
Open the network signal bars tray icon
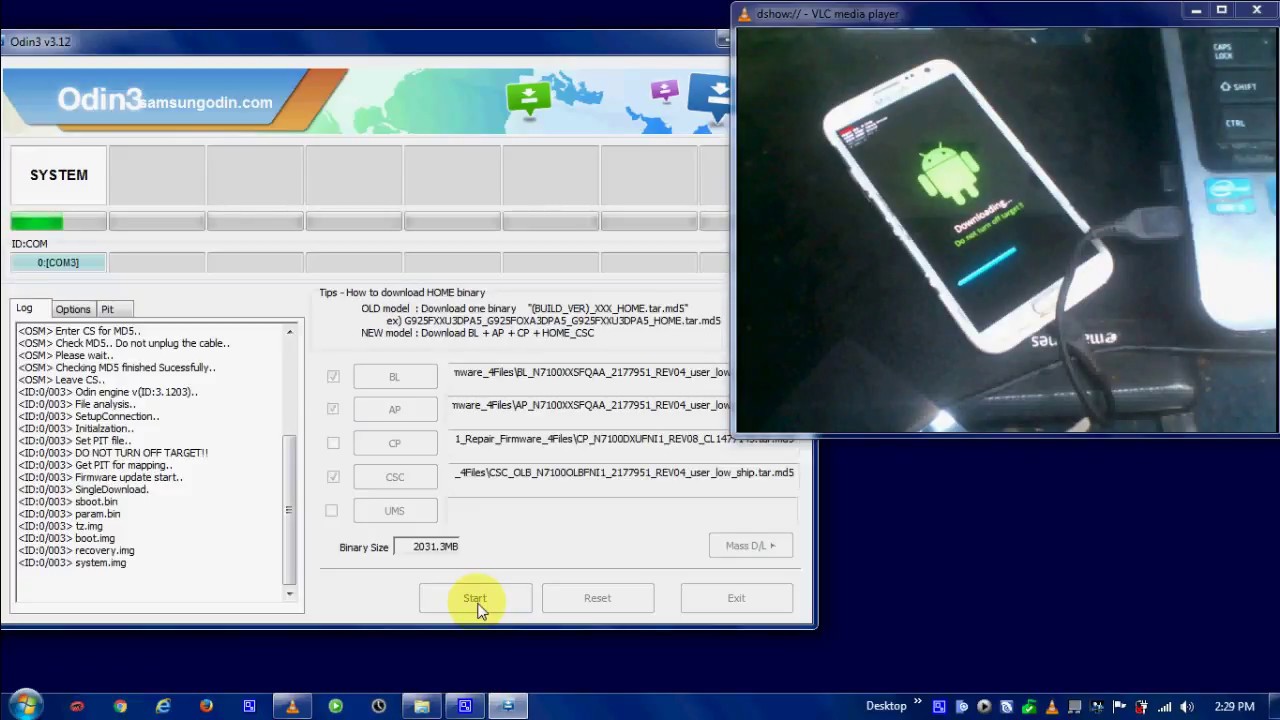(1165, 706)
